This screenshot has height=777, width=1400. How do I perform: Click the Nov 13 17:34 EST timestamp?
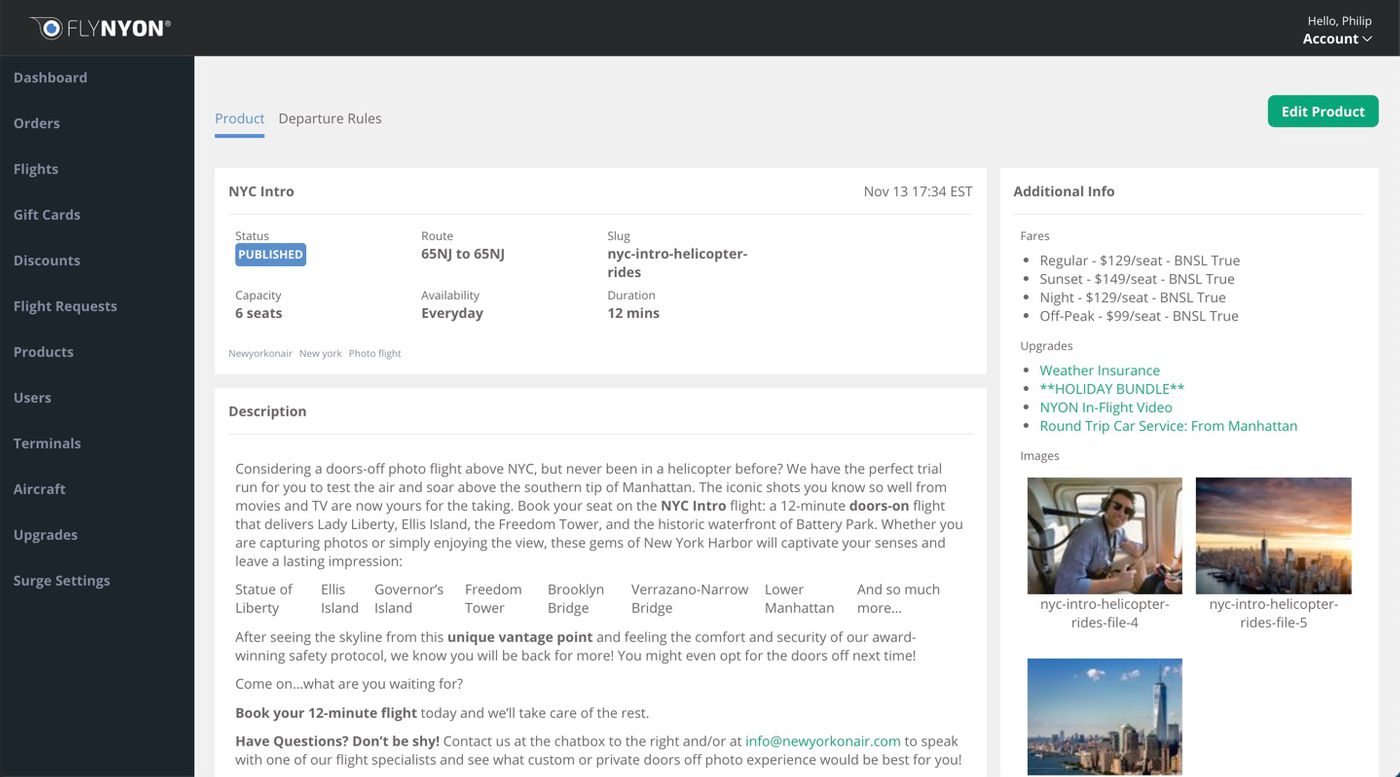pos(918,191)
